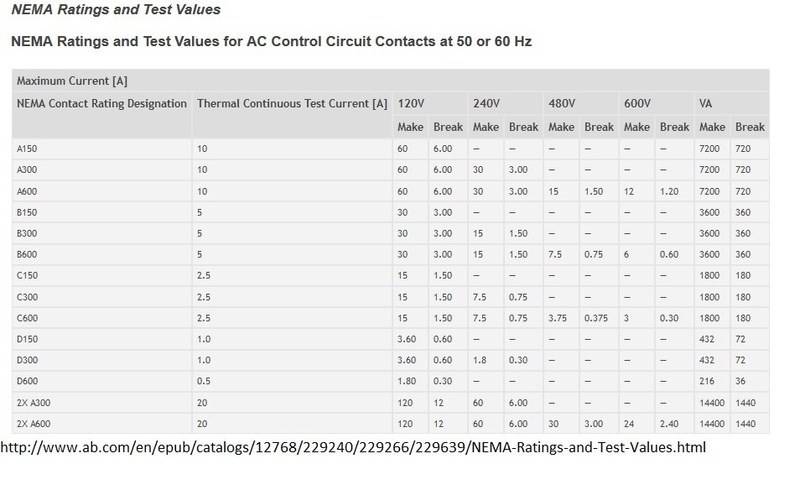Click the 480V column header
Image resolution: width=800 pixels, height=490 pixels.
(562, 103)
